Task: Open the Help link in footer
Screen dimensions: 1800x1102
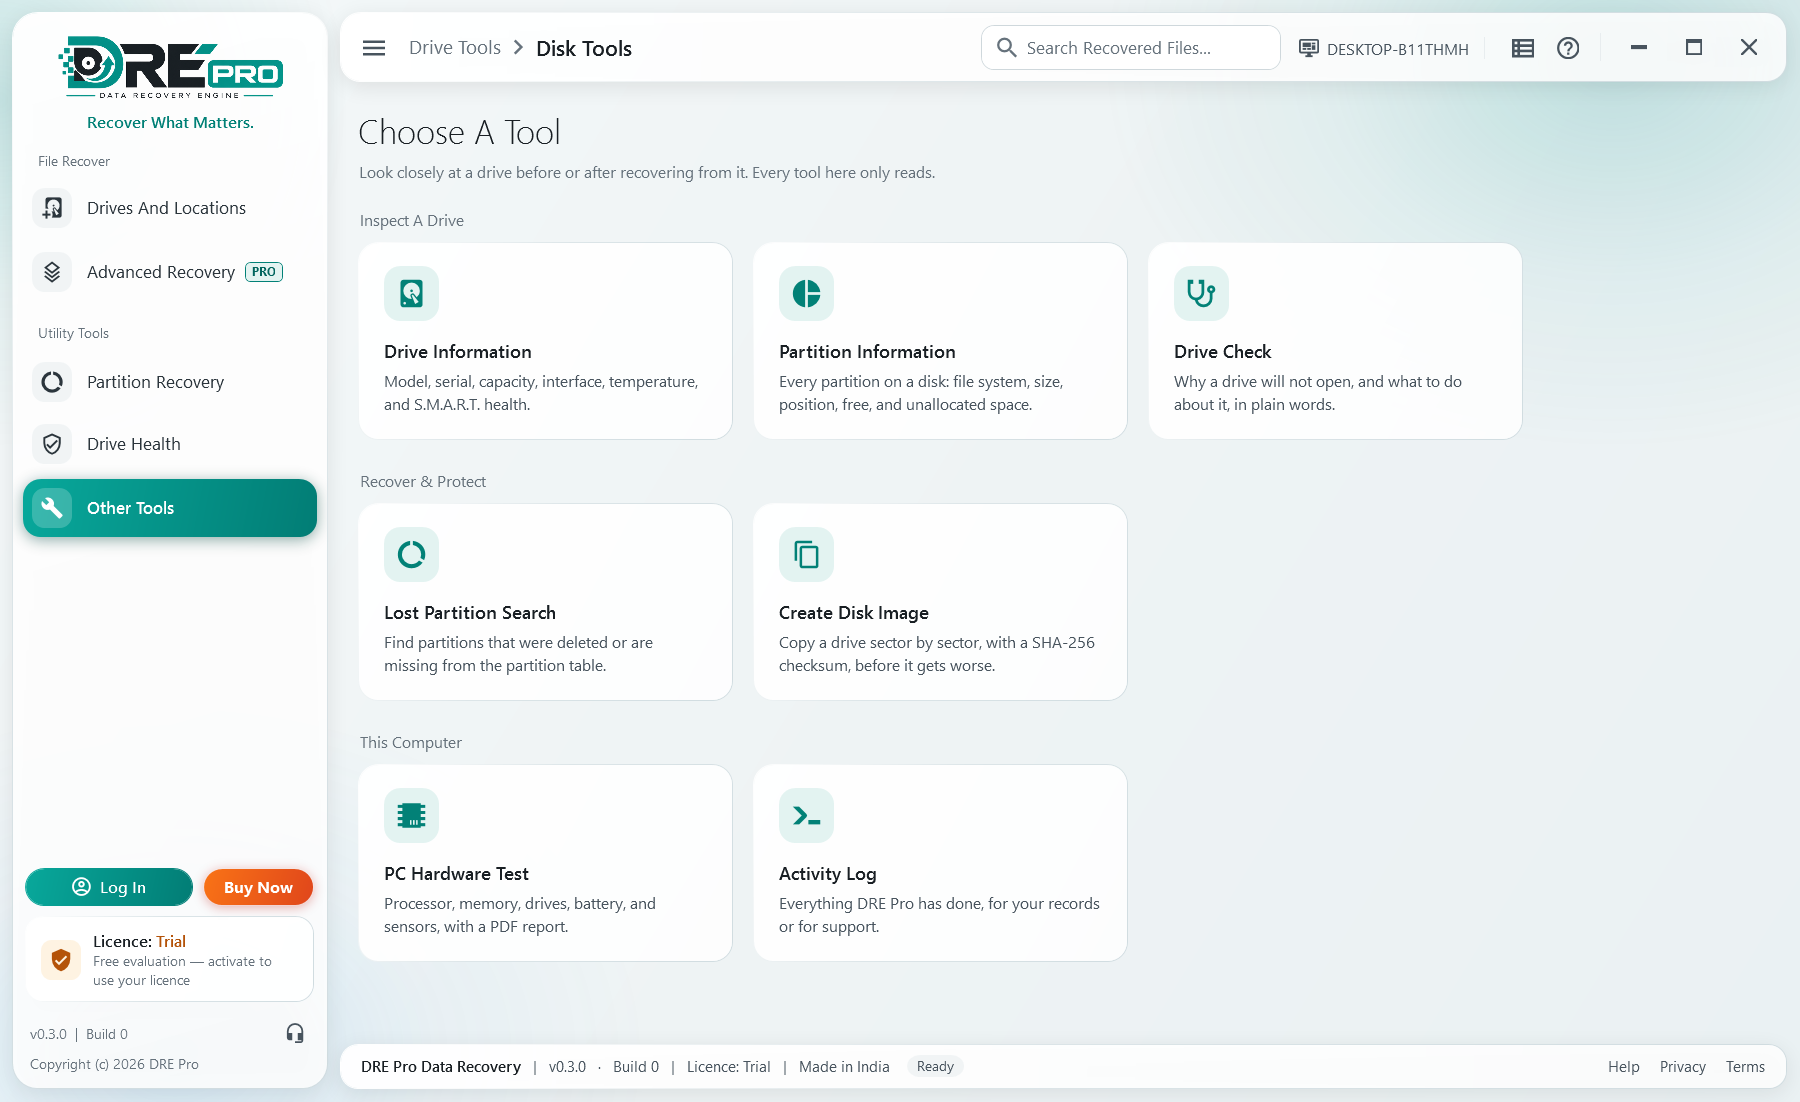Action: coord(1624,1067)
